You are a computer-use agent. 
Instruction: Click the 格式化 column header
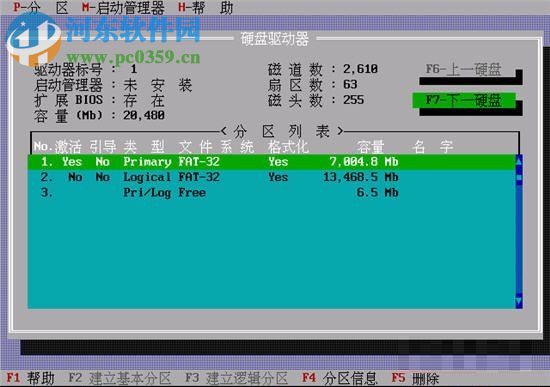(x=288, y=147)
